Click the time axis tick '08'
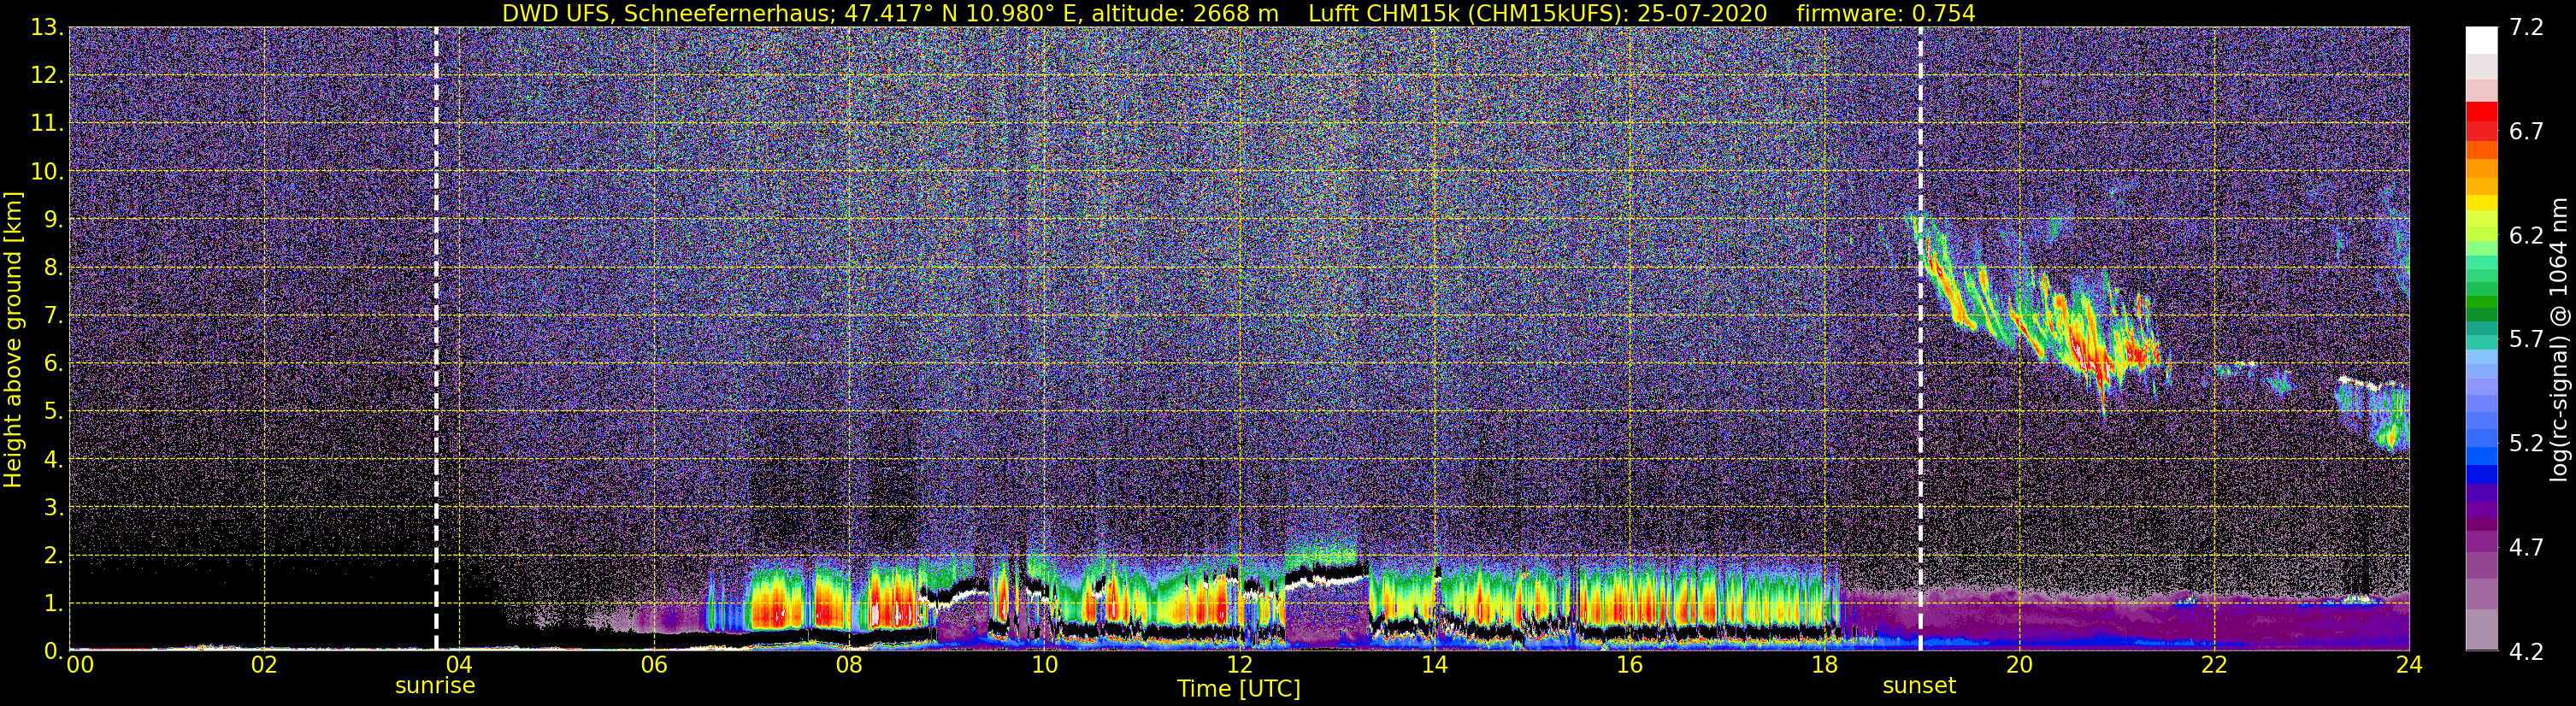Viewport: 2576px width, 706px height. (849, 665)
